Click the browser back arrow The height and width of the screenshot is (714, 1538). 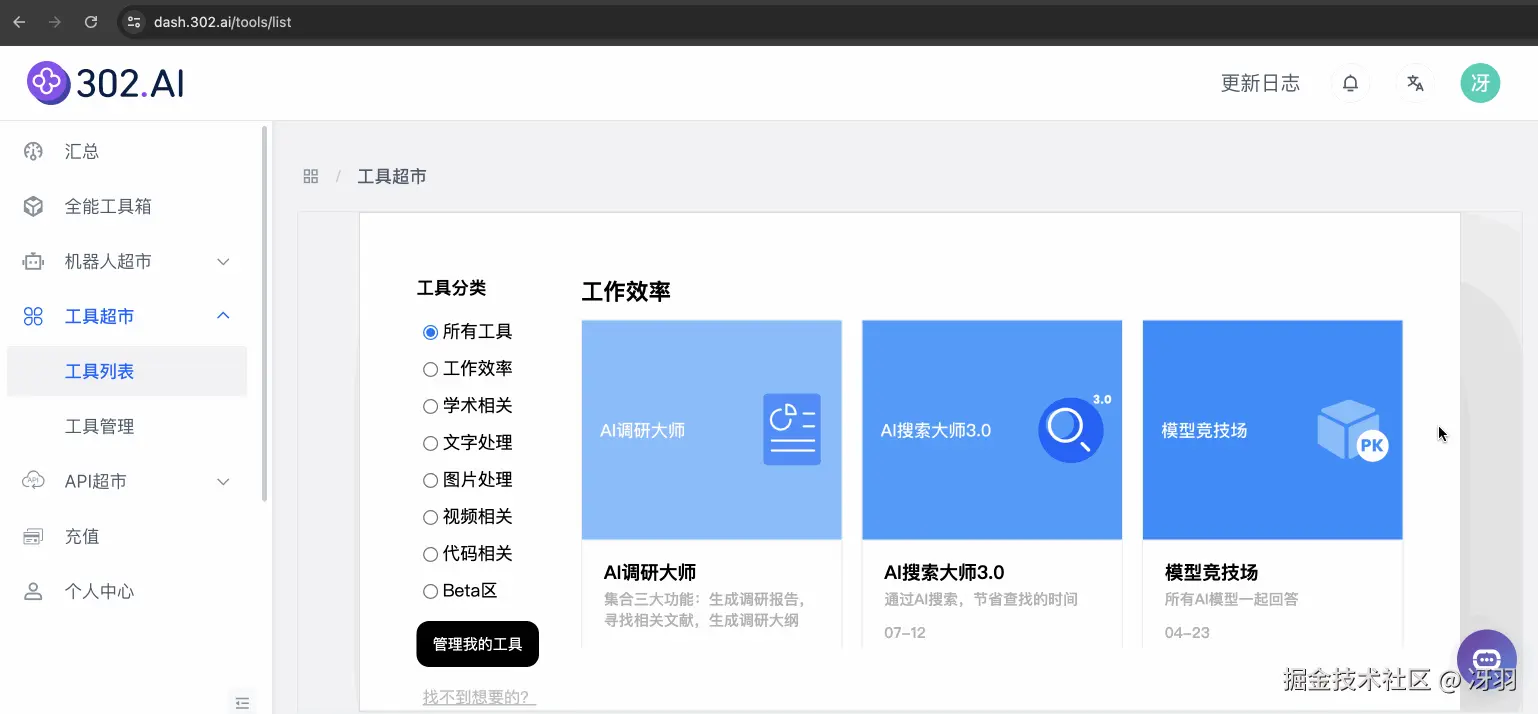point(19,22)
